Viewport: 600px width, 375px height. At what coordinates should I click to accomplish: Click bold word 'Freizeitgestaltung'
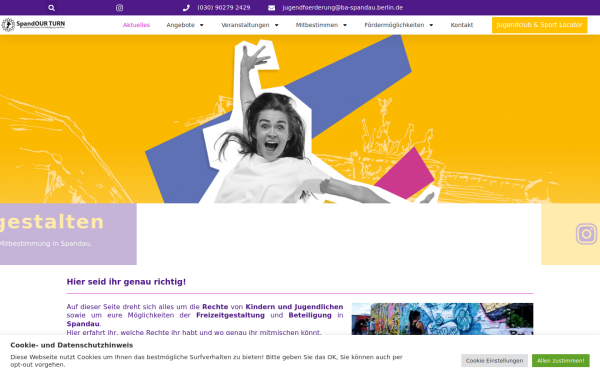pyautogui.click(x=230, y=315)
